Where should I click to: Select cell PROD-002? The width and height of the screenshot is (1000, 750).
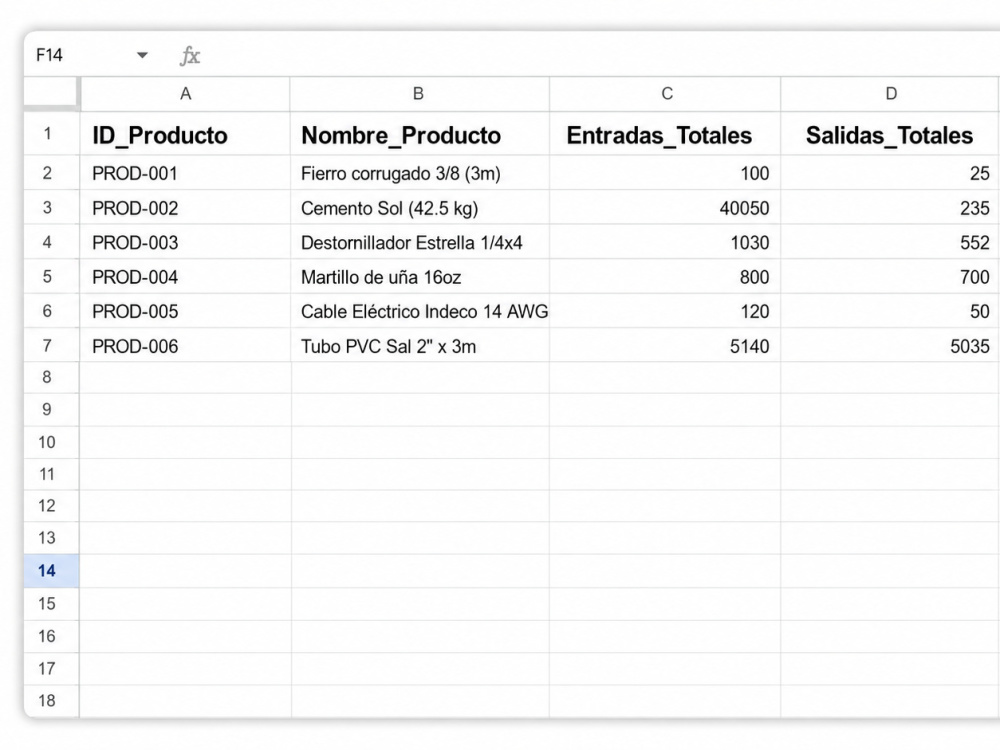(185, 207)
